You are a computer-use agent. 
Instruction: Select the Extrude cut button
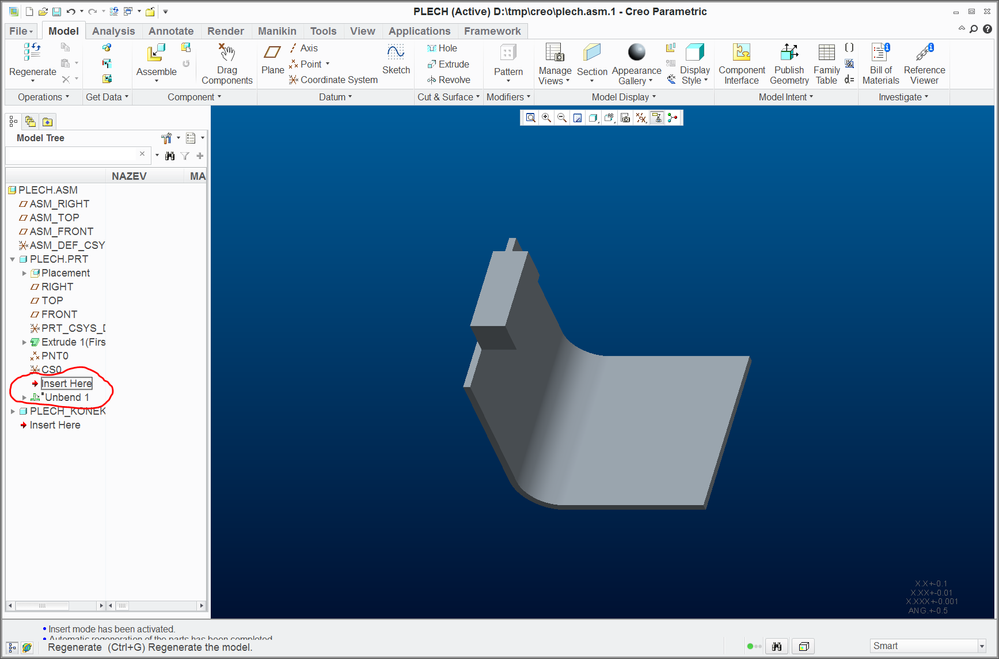[x=447, y=64]
